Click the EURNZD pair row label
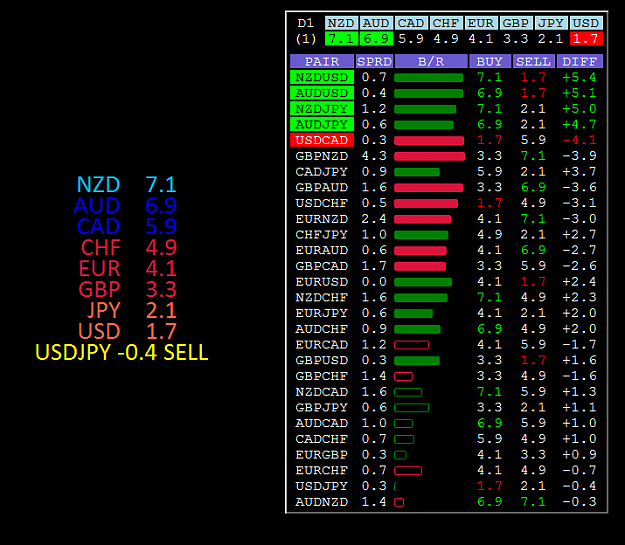 tap(322, 219)
